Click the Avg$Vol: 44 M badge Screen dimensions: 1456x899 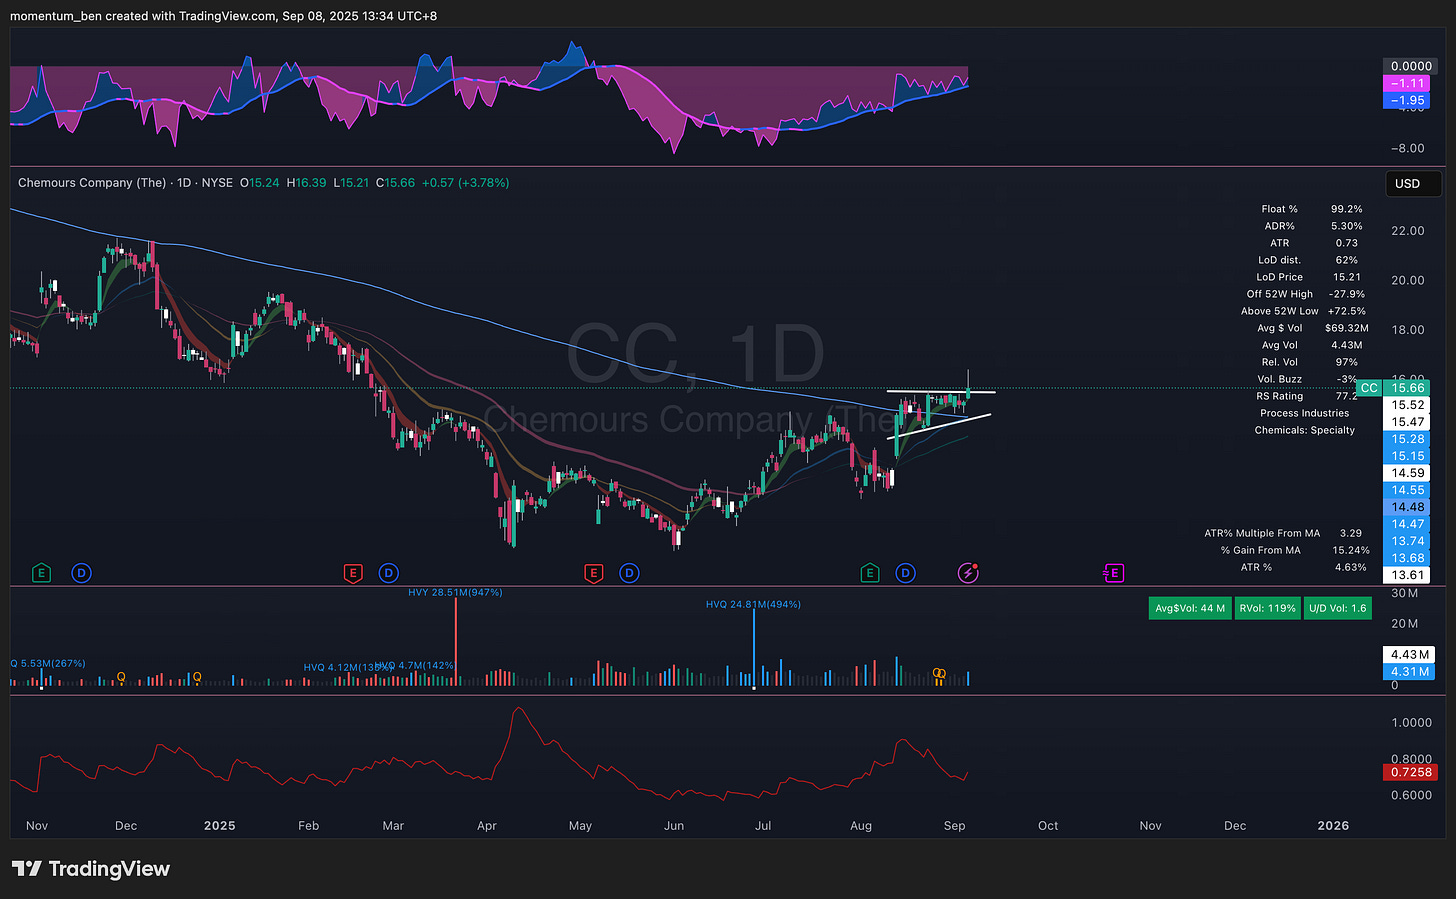pos(1190,608)
